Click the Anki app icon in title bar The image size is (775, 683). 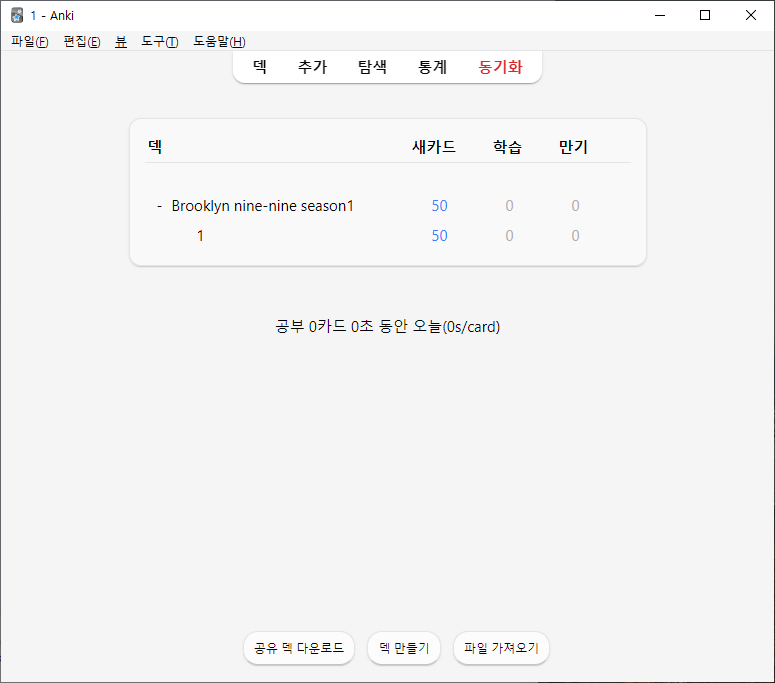pos(17,15)
